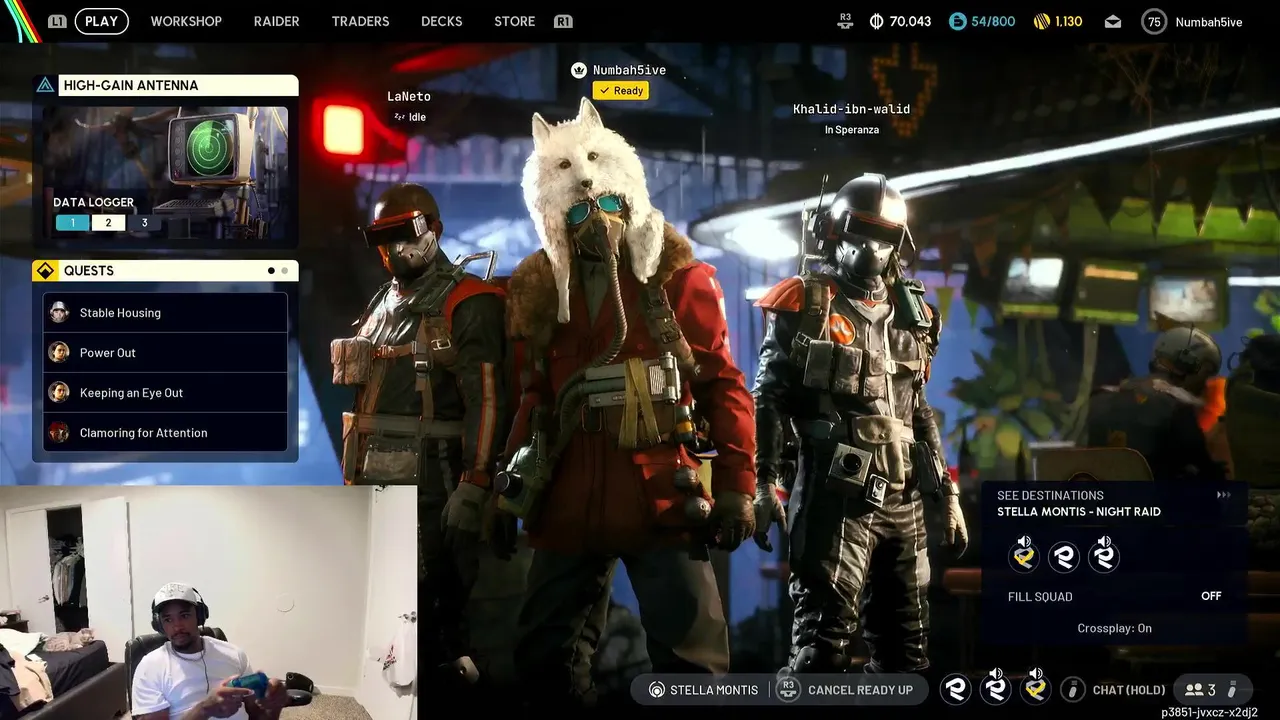1280x720 pixels.
Task: Click the STELLA MONTIS - NIGHT RAID text
Action: (x=1079, y=512)
